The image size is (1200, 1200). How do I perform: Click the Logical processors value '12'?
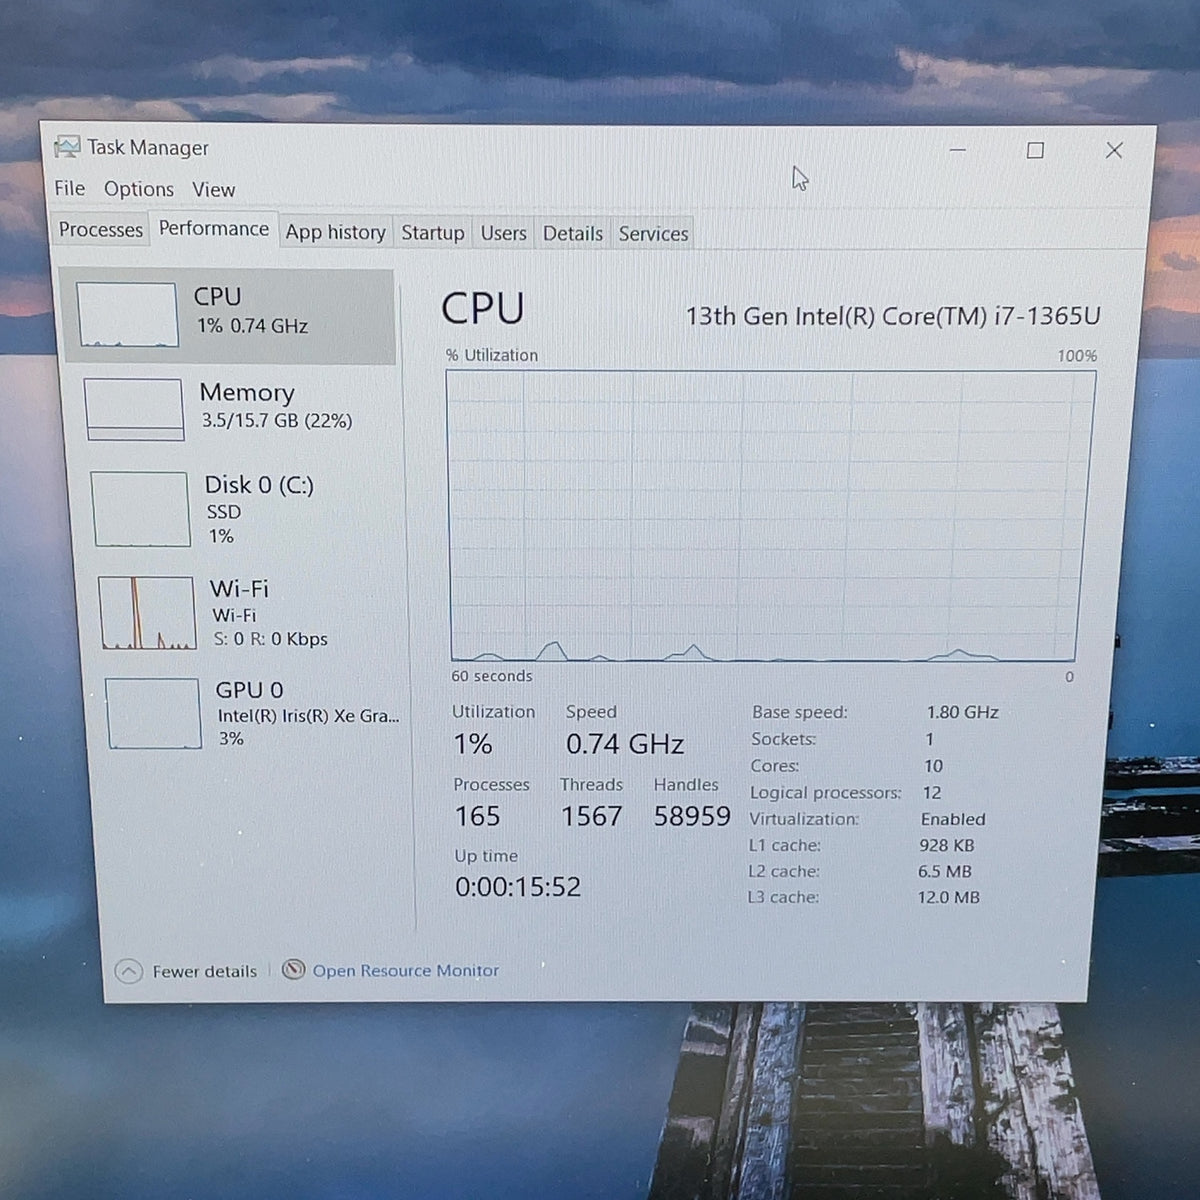[932, 792]
